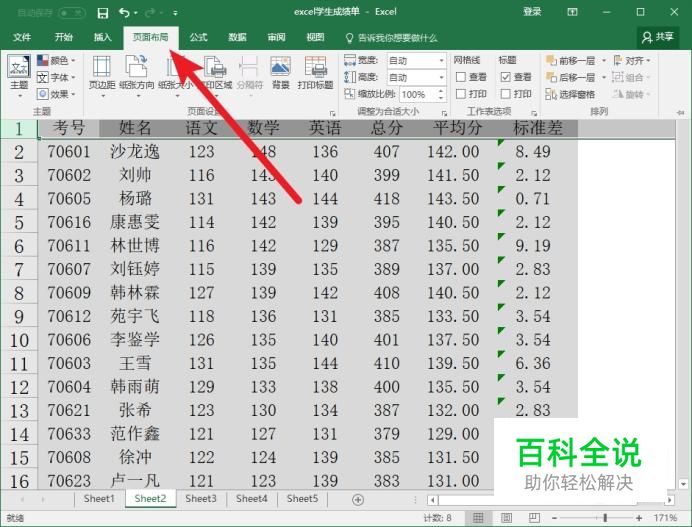Open Customize Quick Access Toolbar dropdown
Image resolution: width=692 pixels, height=527 pixels.
(x=175, y=13)
